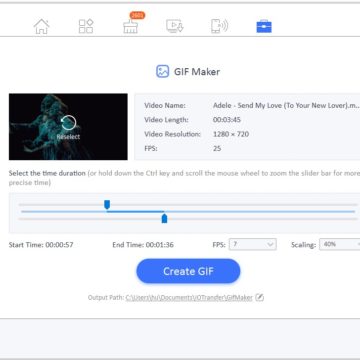Open the cleaner brush tab icon
Screen dimensions: 360x360
pos(130,27)
